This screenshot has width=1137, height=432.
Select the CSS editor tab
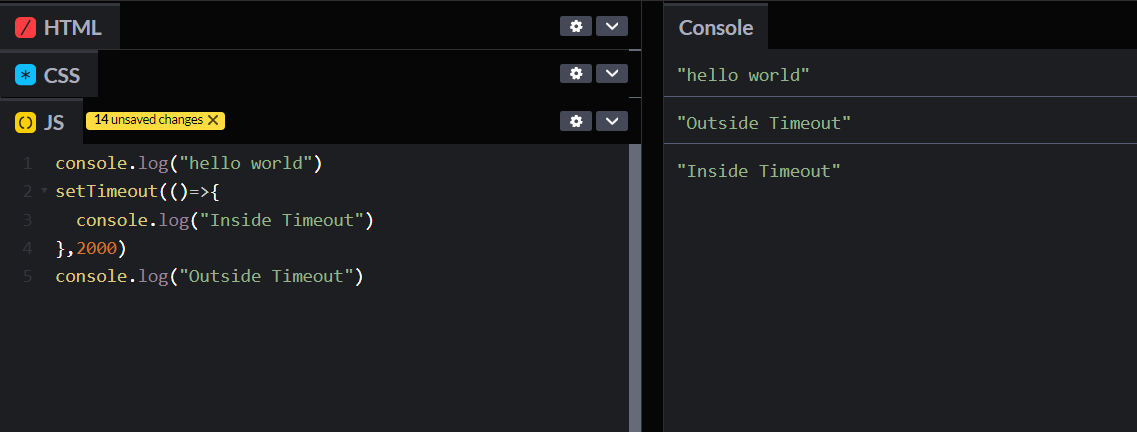tap(61, 75)
